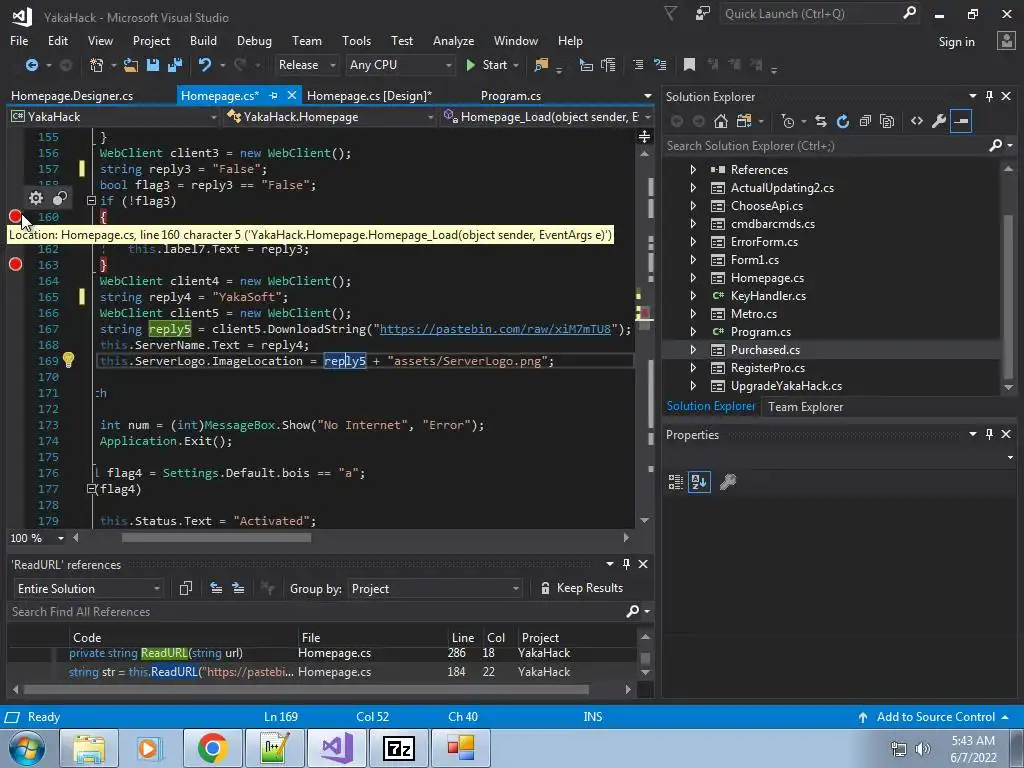Open the Debug menu
This screenshot has width=1024, height=768.
[x=254, y=40]
